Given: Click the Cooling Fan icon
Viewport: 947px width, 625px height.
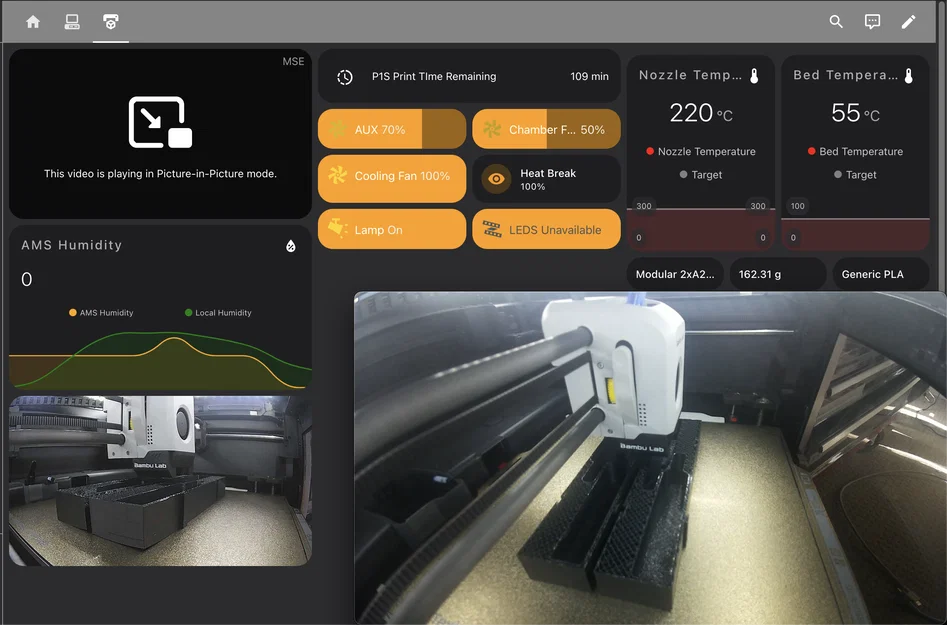Looking at the screenshot, I should (337, 176).
